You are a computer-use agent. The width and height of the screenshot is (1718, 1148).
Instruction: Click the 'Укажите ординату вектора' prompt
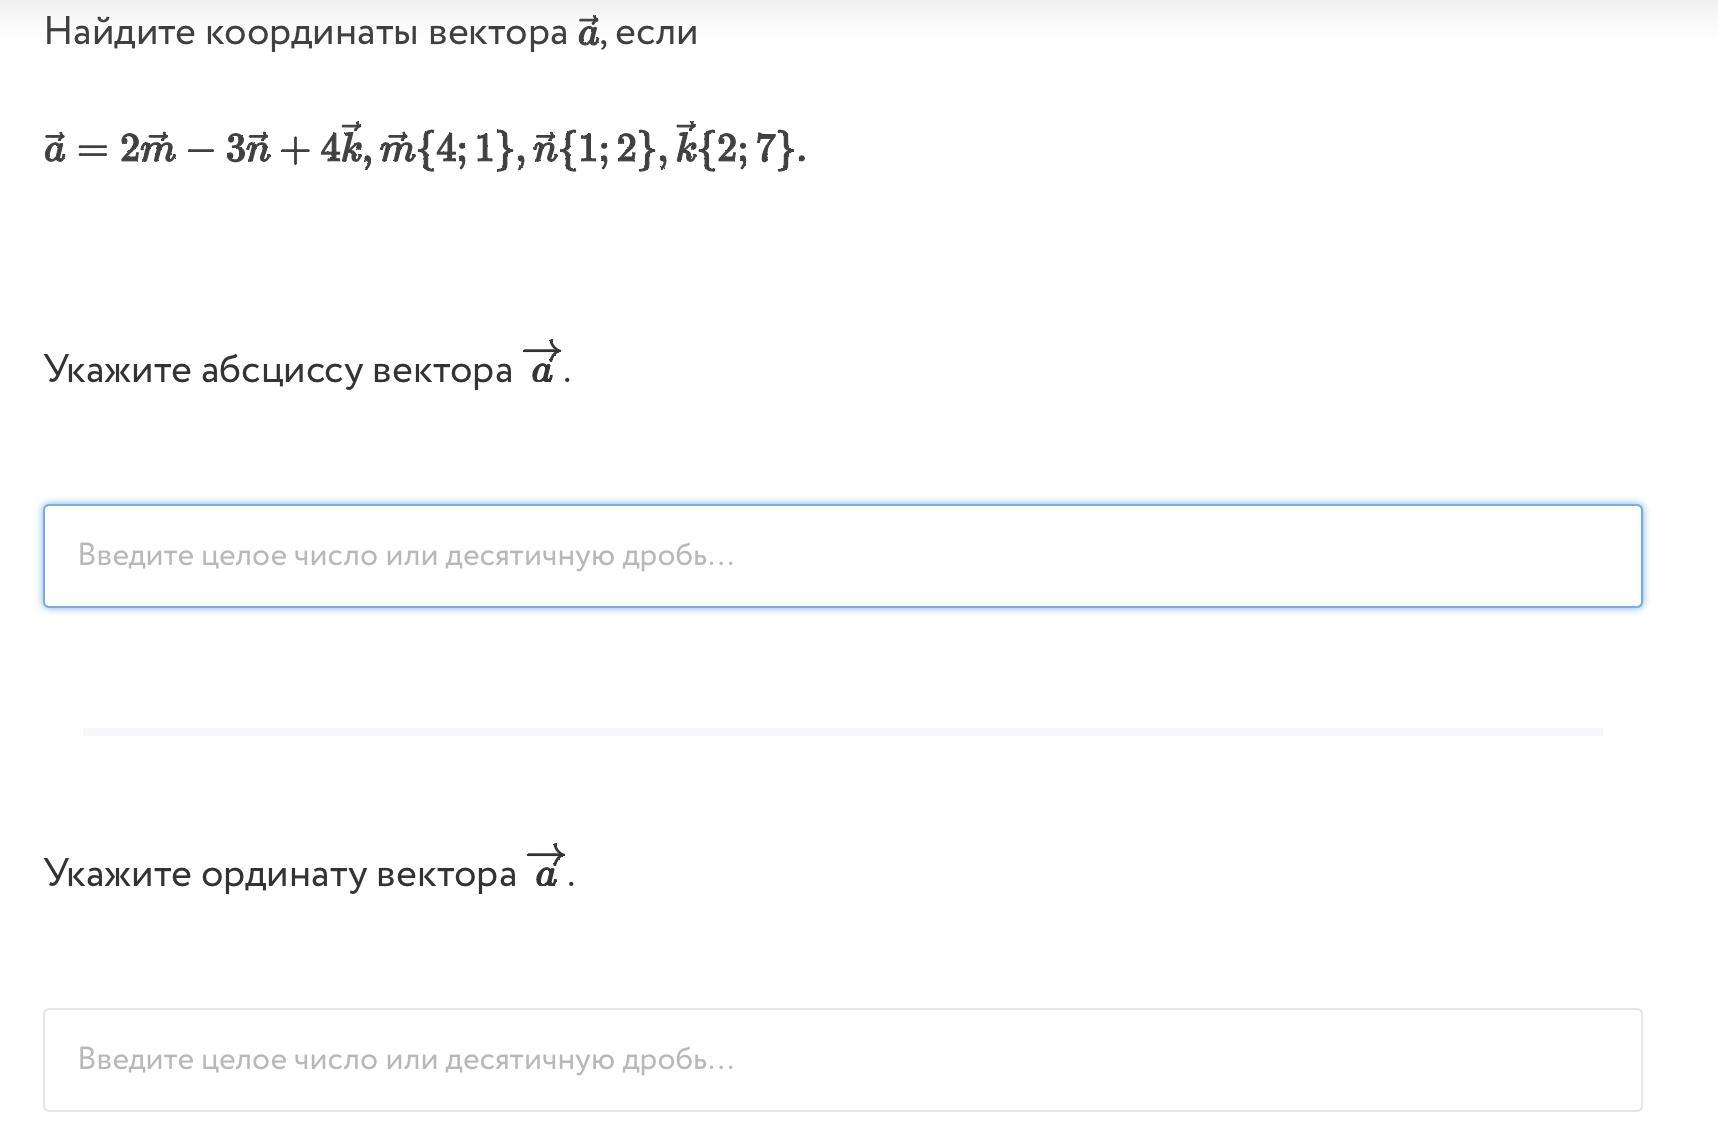pos(280,874)
